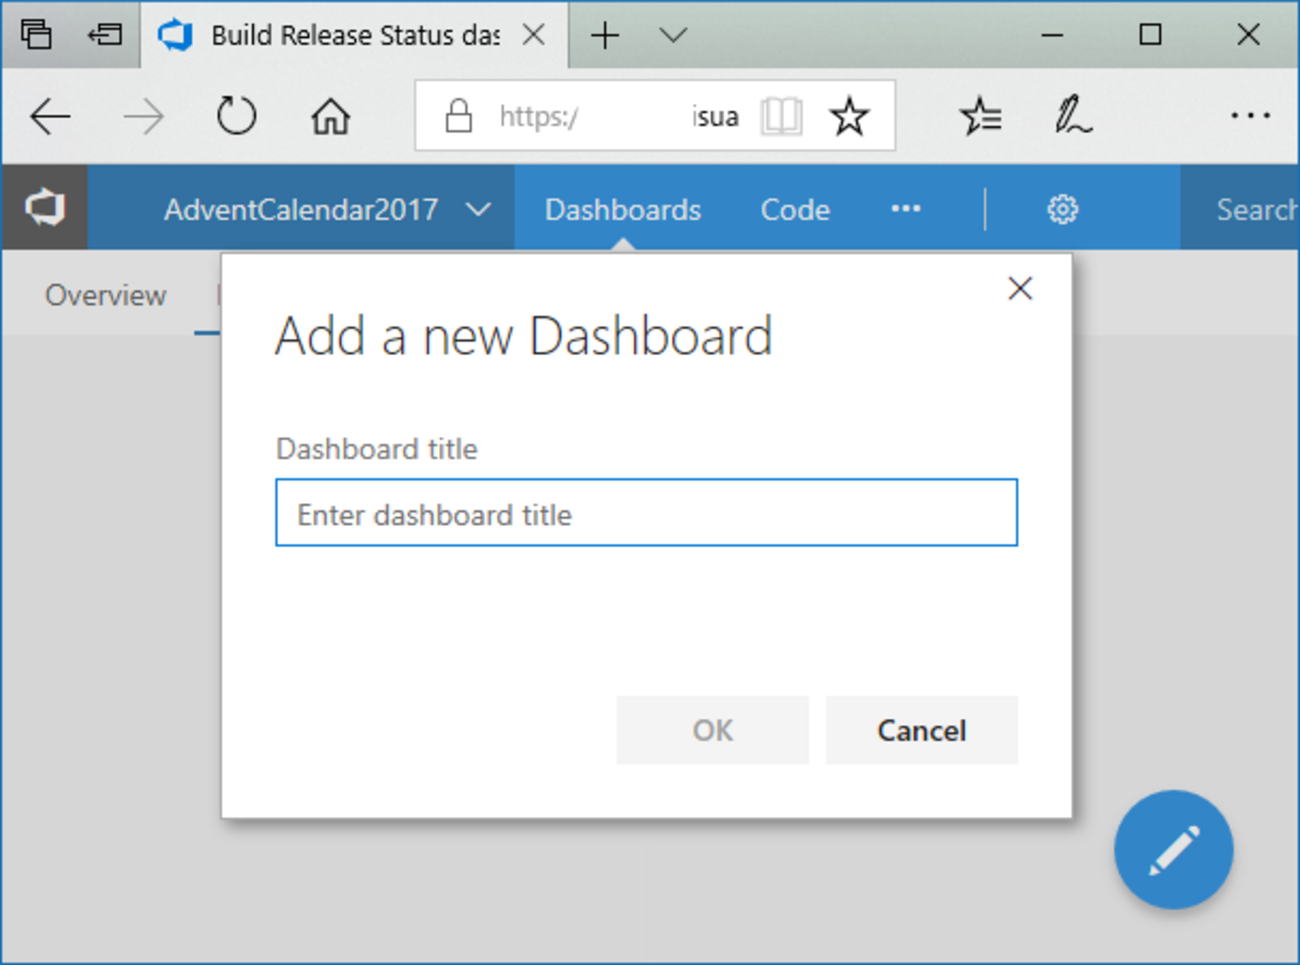Click the add notes pen icon

coord(1073,117)
